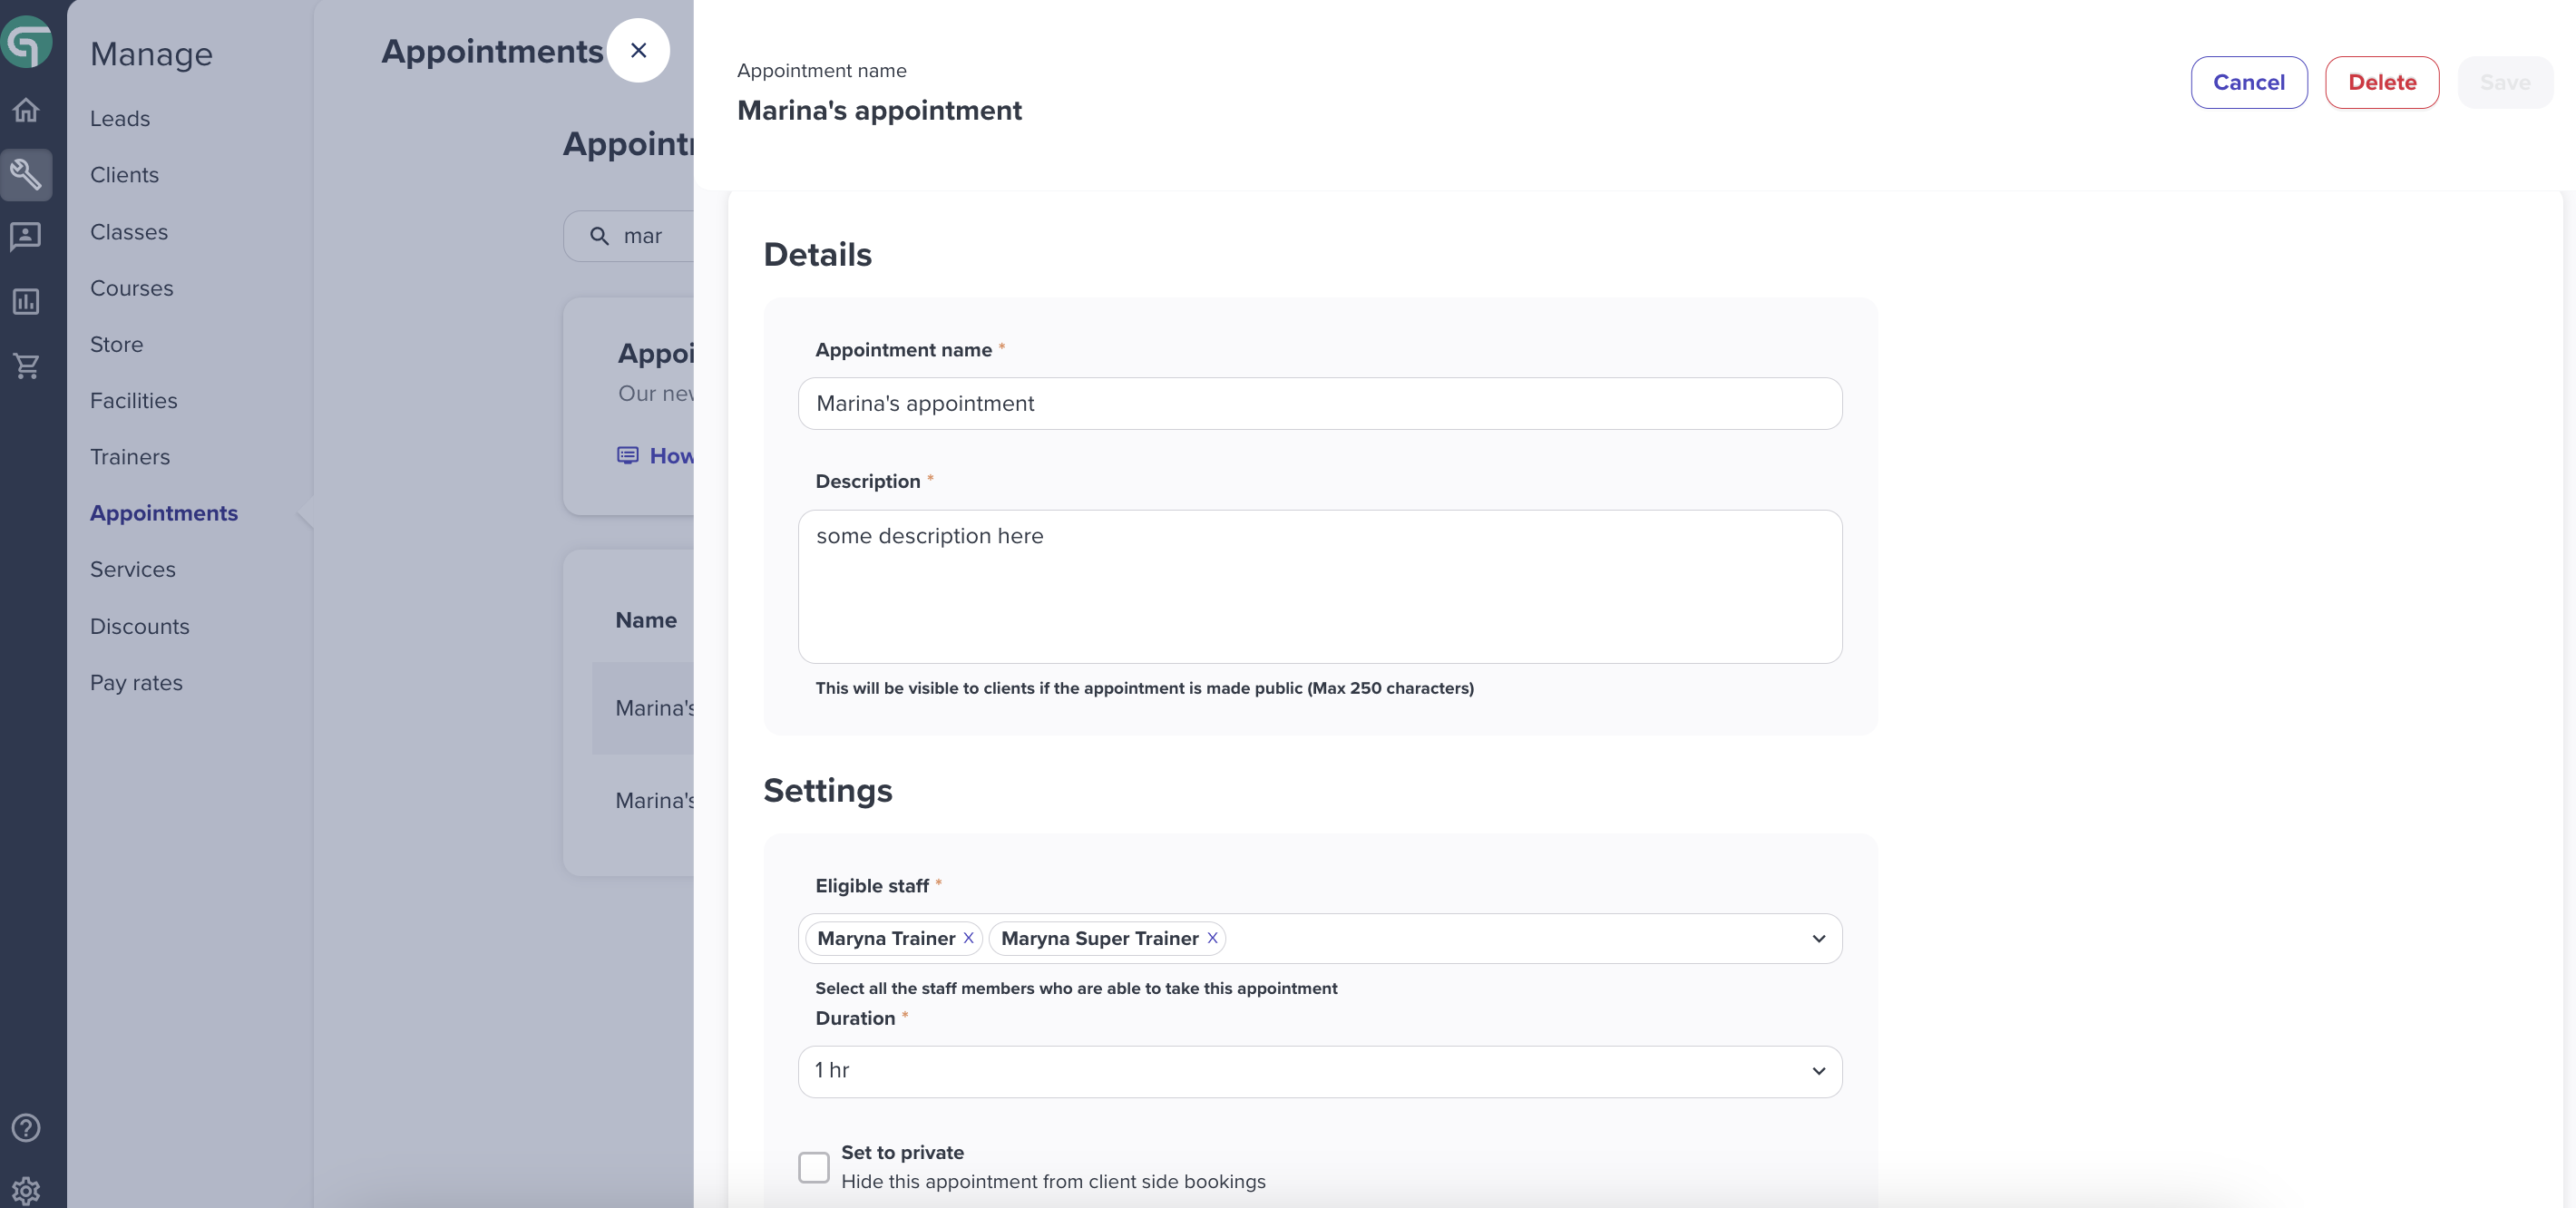This screenshot has width=2576, height=1208.
Task: Open the Reports chart icon
Action: click(26, 301)
